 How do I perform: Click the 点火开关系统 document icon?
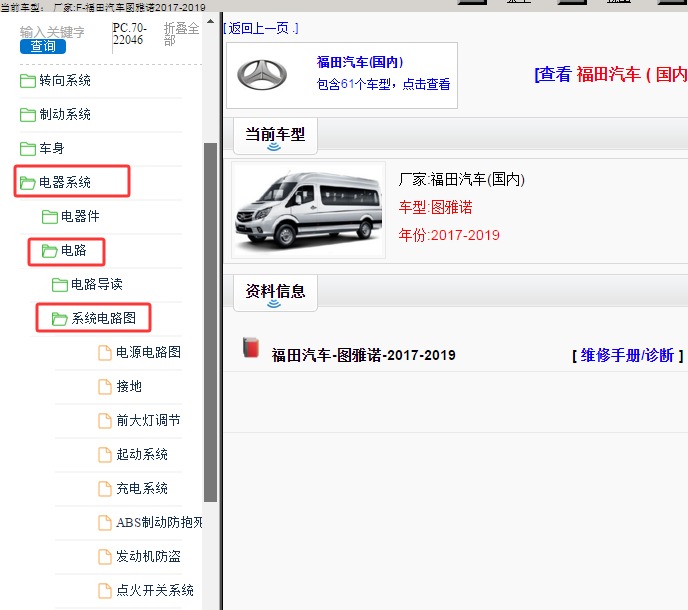104,591
